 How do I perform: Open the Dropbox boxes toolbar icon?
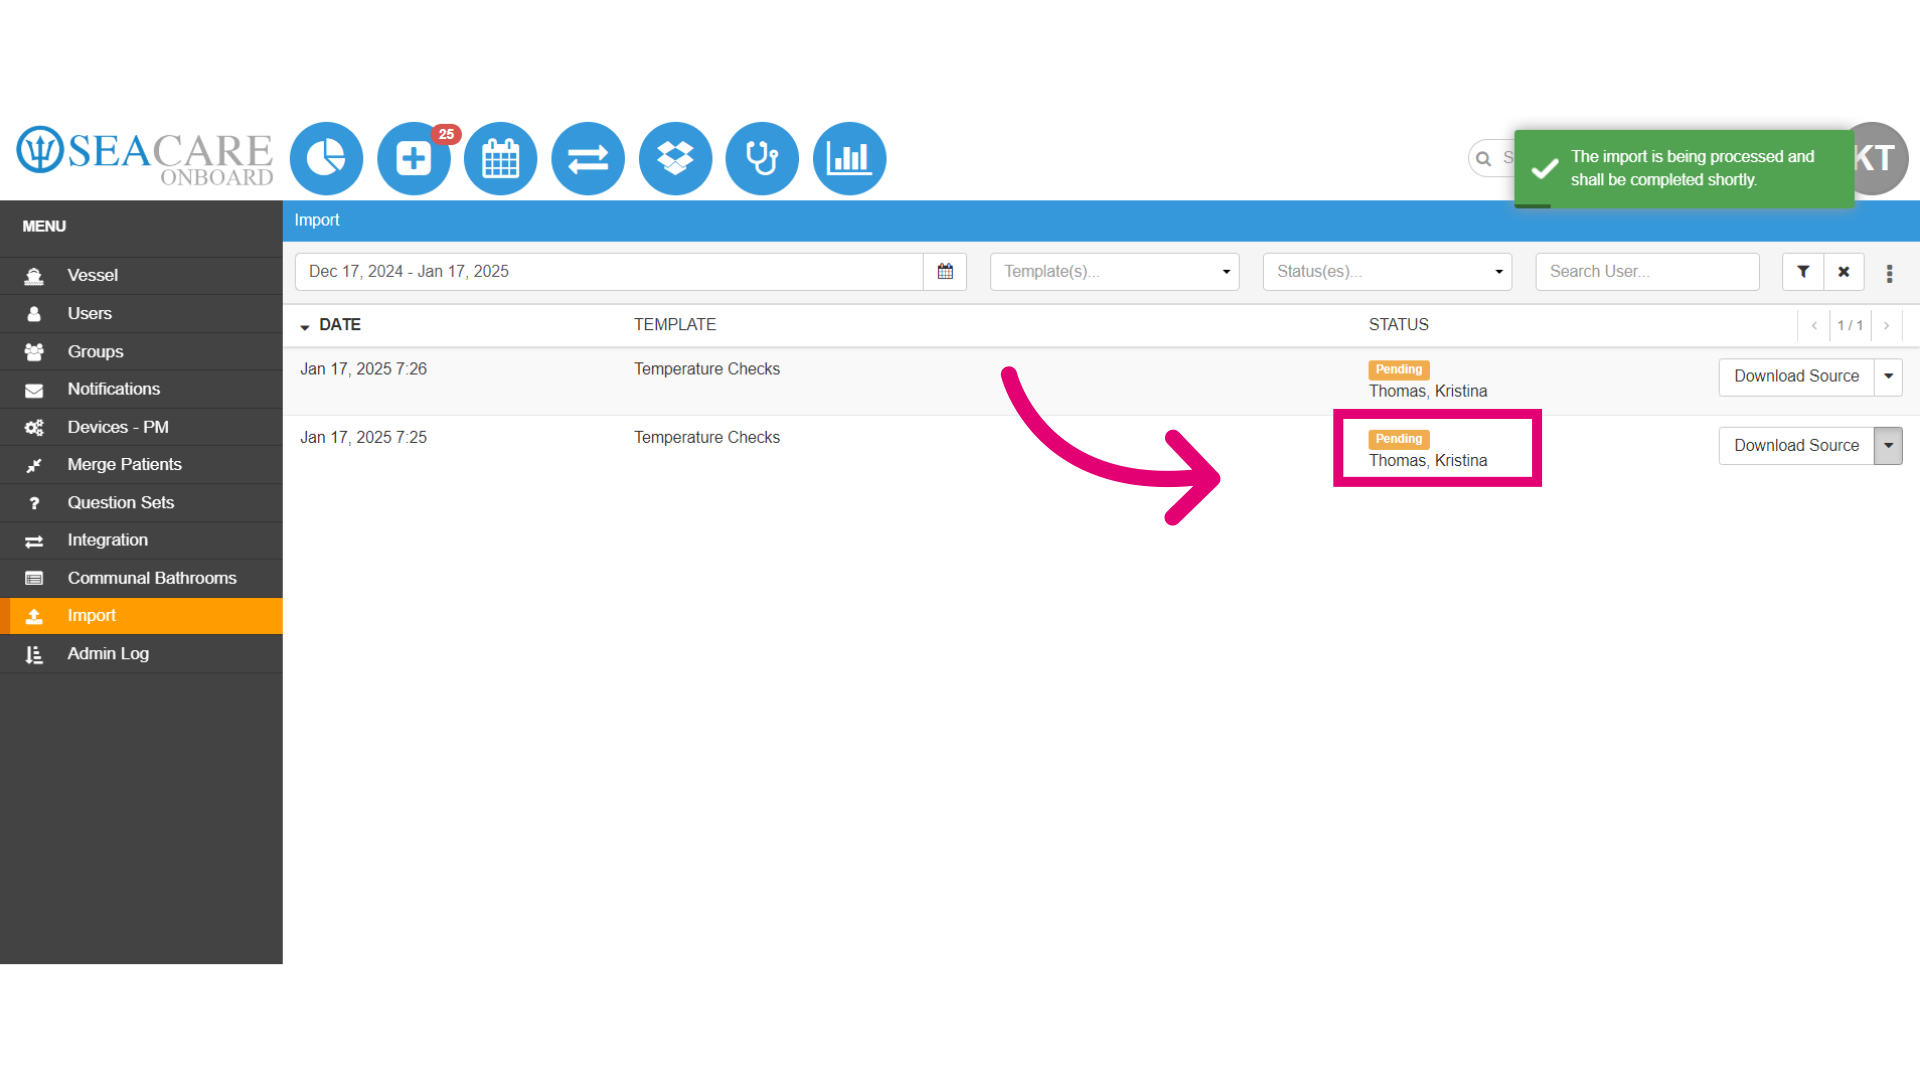point(675,158)
